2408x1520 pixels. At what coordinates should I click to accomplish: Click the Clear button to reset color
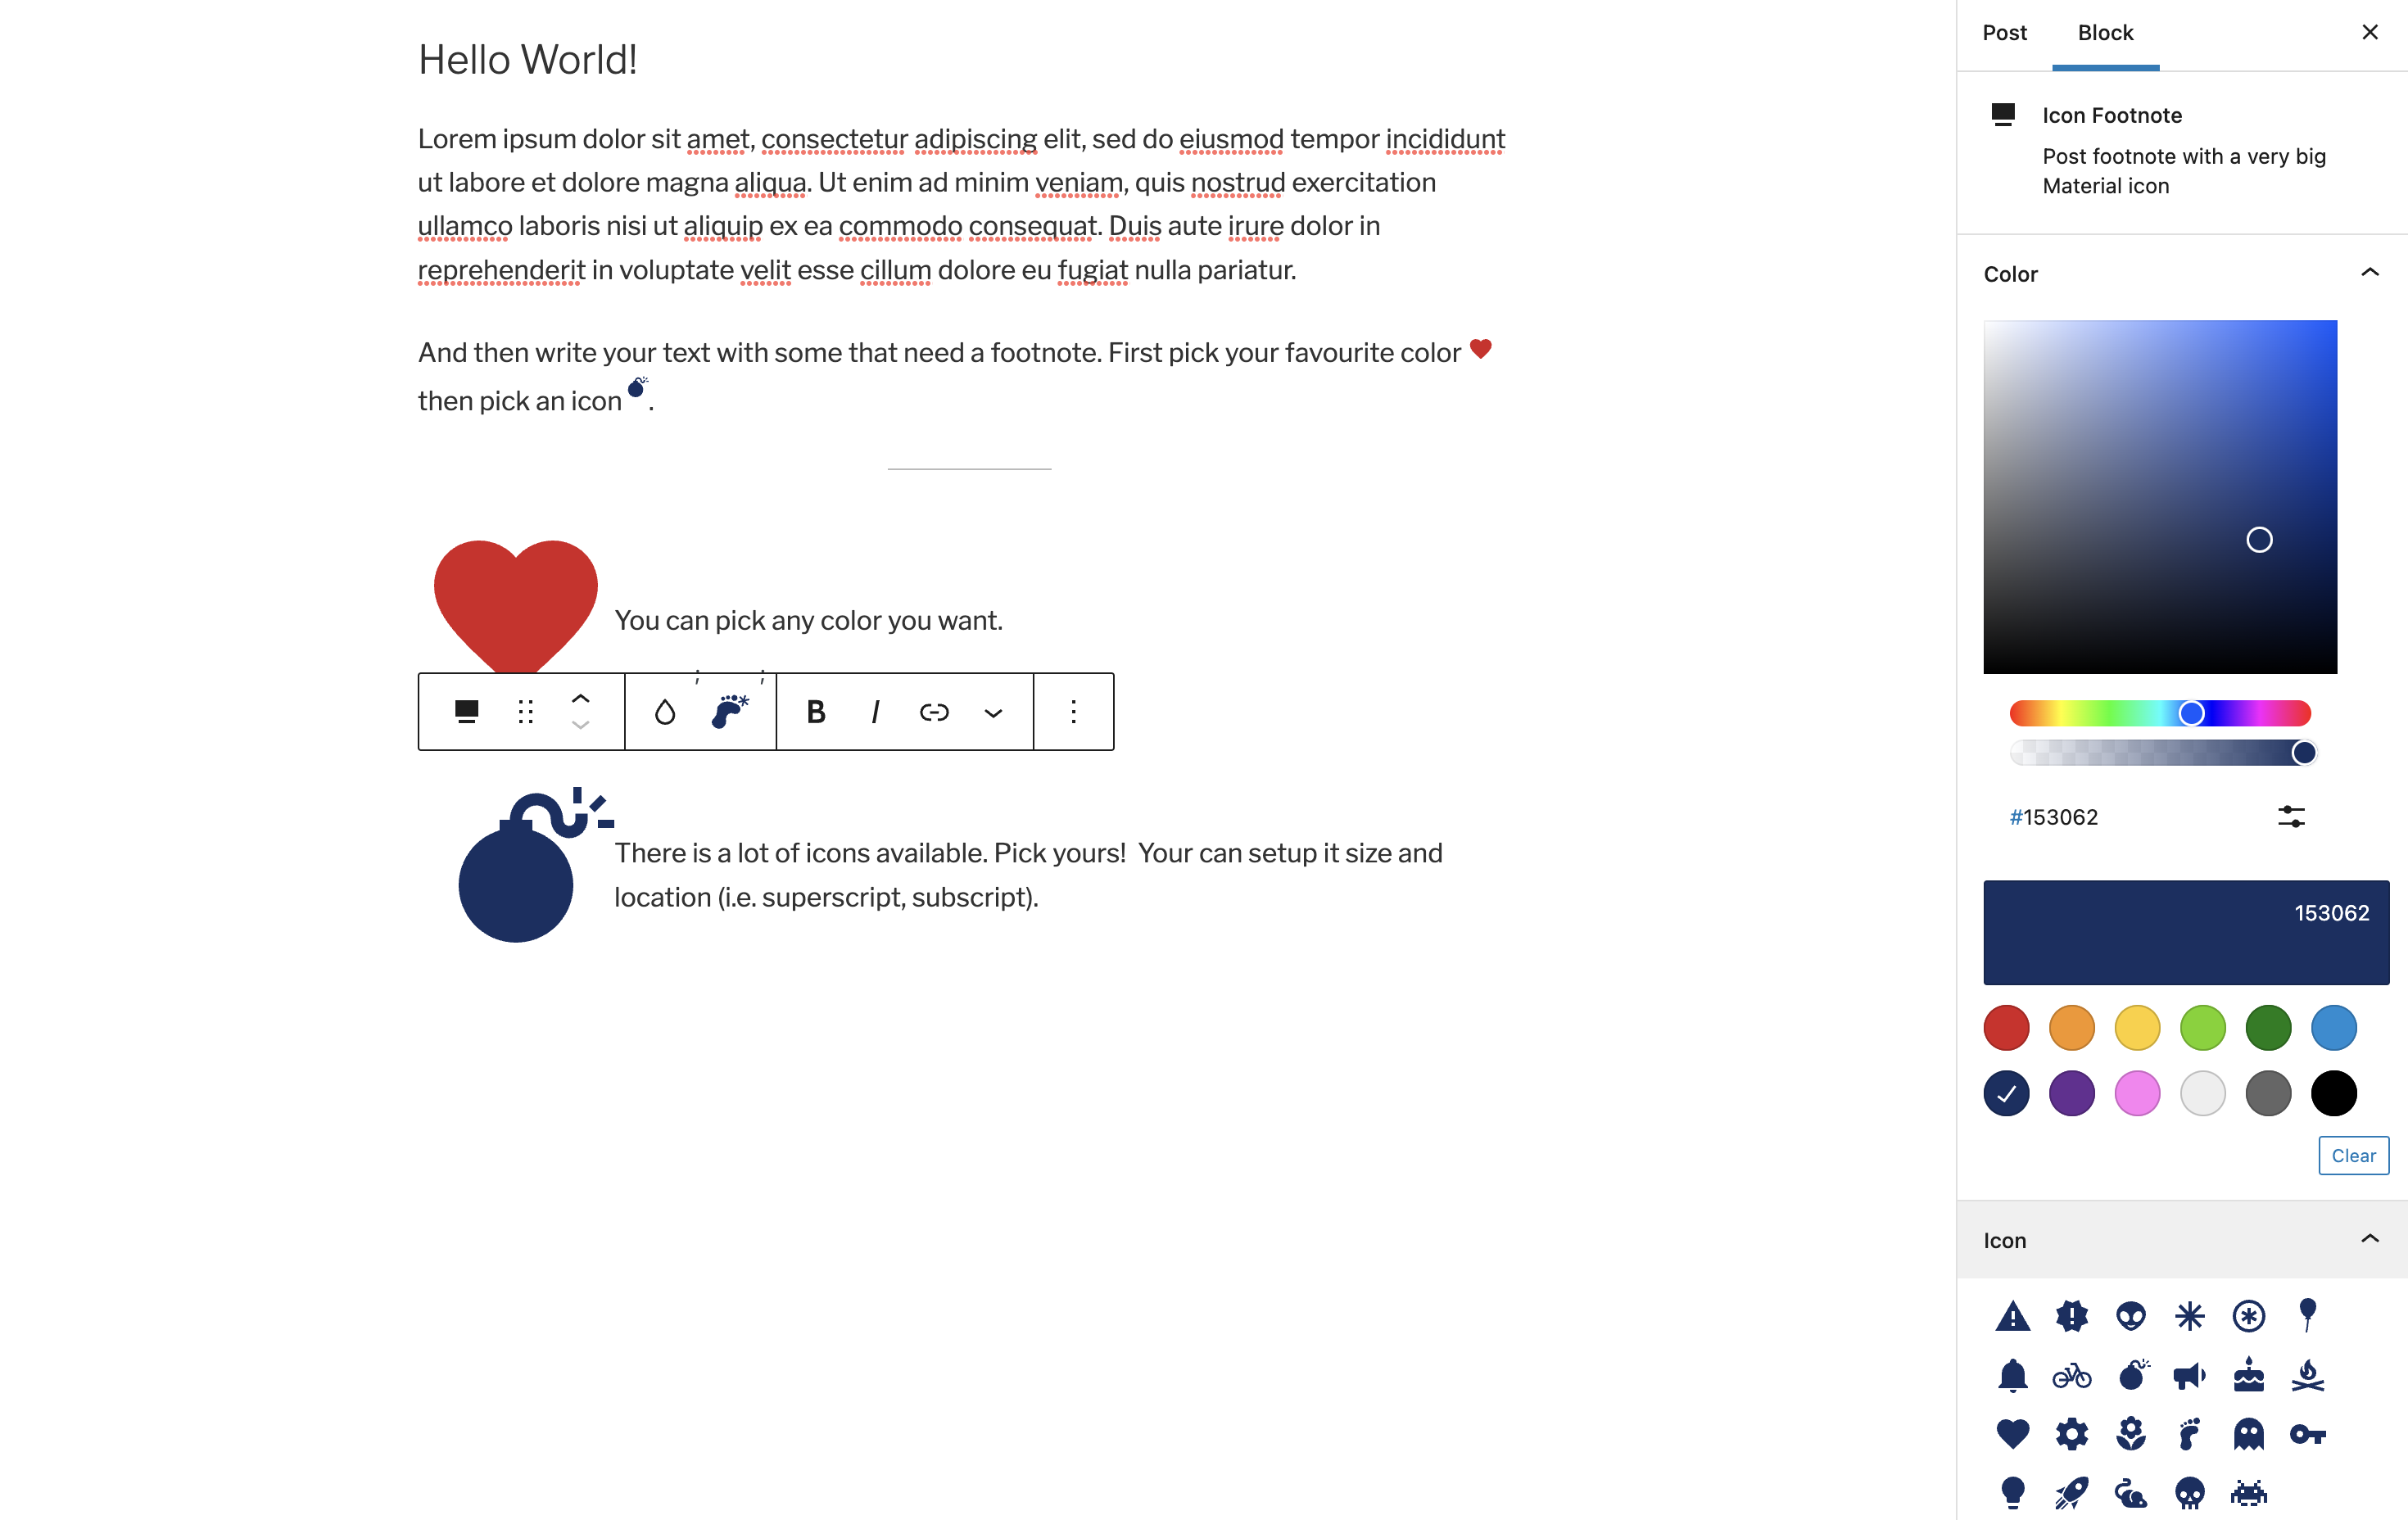tap(2354, 1154)
